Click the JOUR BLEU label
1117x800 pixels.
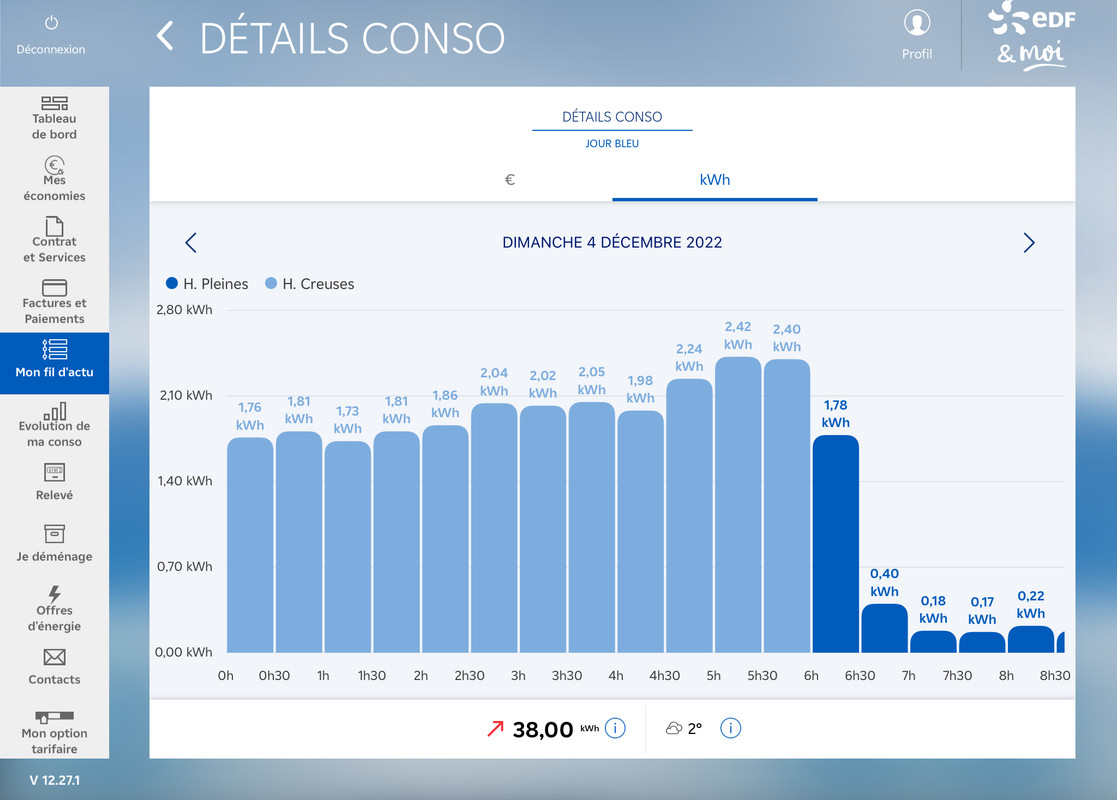612,143
